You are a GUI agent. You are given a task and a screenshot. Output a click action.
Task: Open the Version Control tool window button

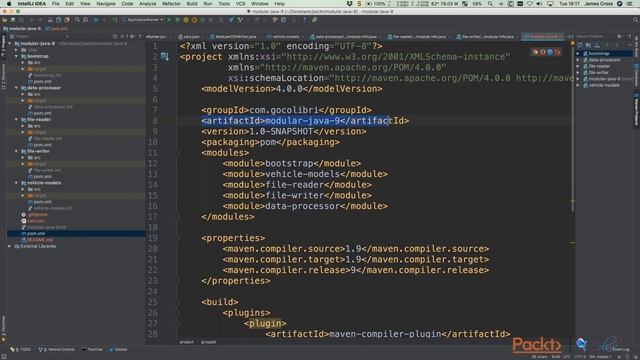tap(57, 349)
